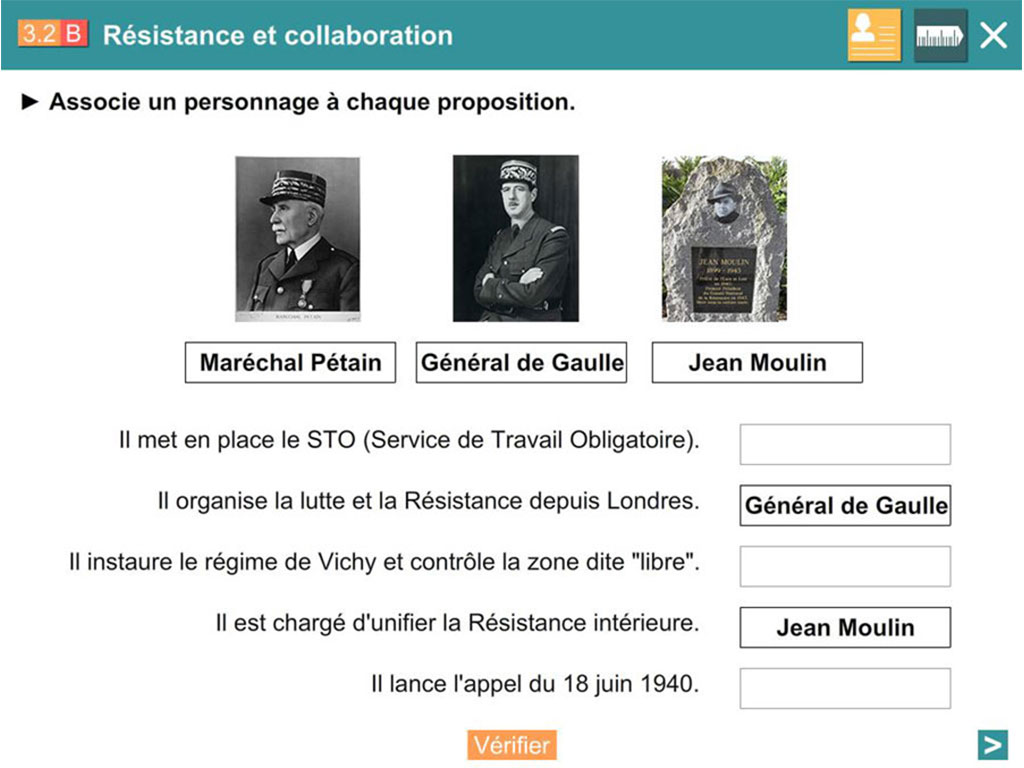Select the "Maréchal Pétain" name tile

click(x=290, y=362)
